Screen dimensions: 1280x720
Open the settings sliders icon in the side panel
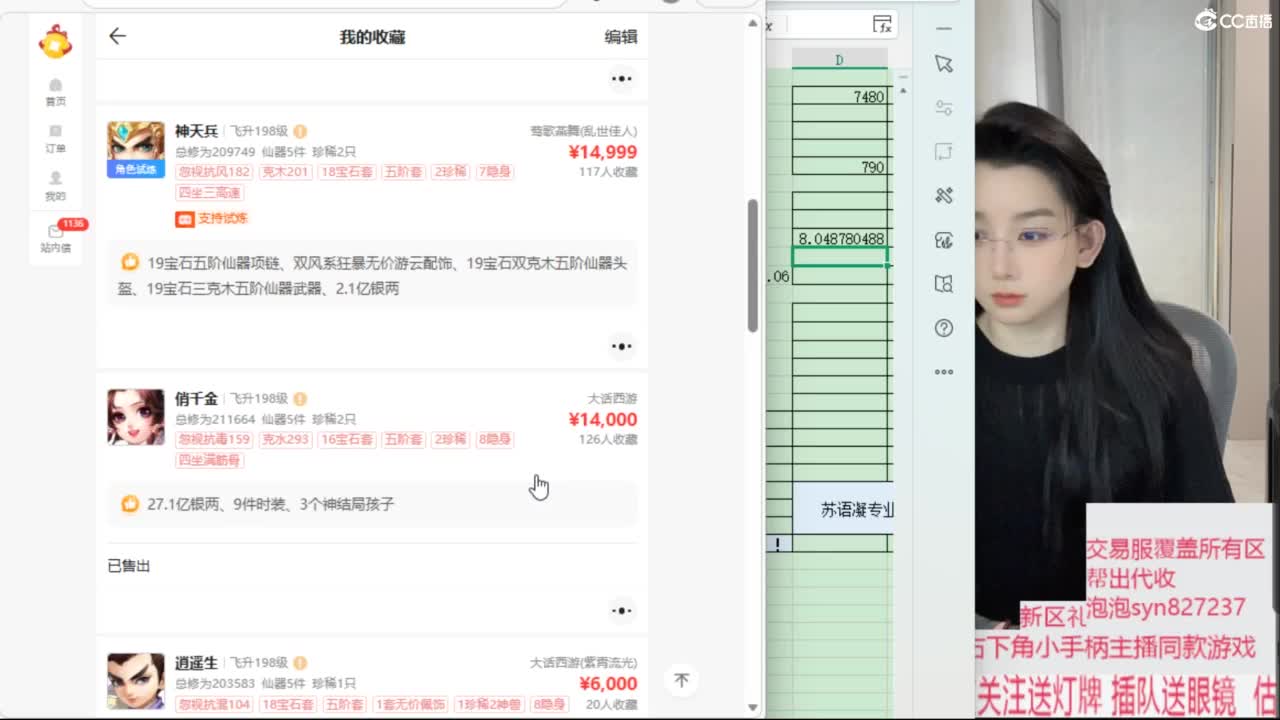(943, 108)
